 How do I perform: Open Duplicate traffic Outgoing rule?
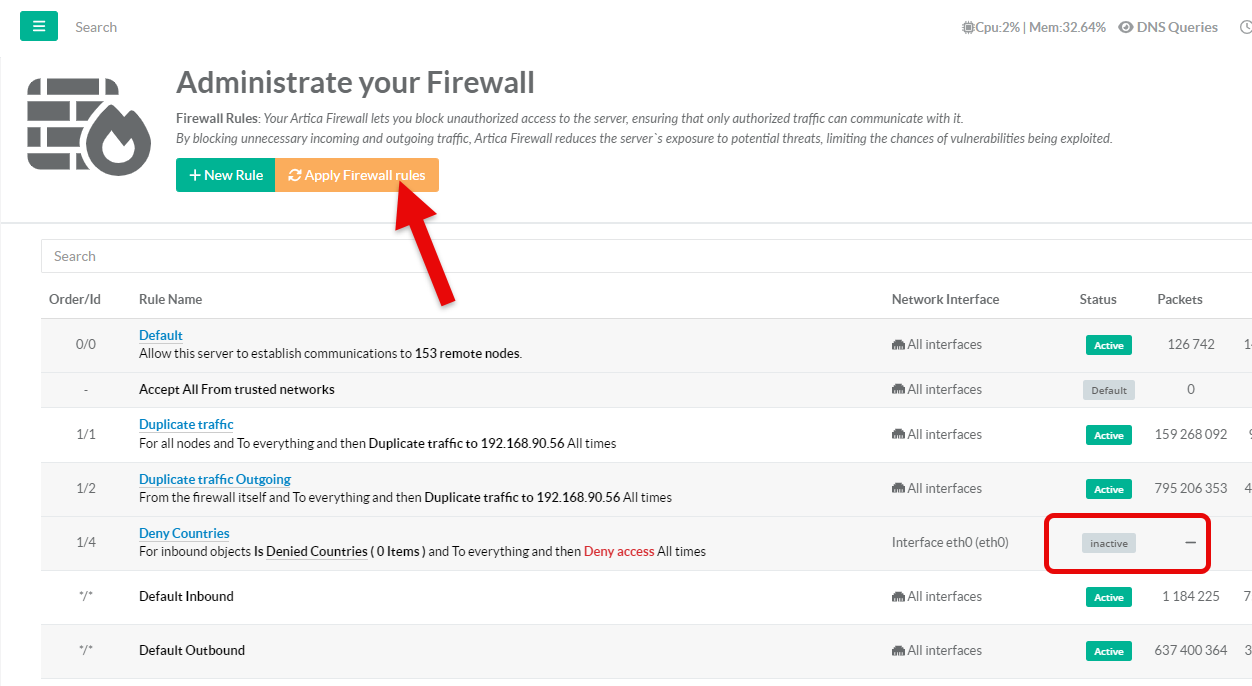pos(215,479)
